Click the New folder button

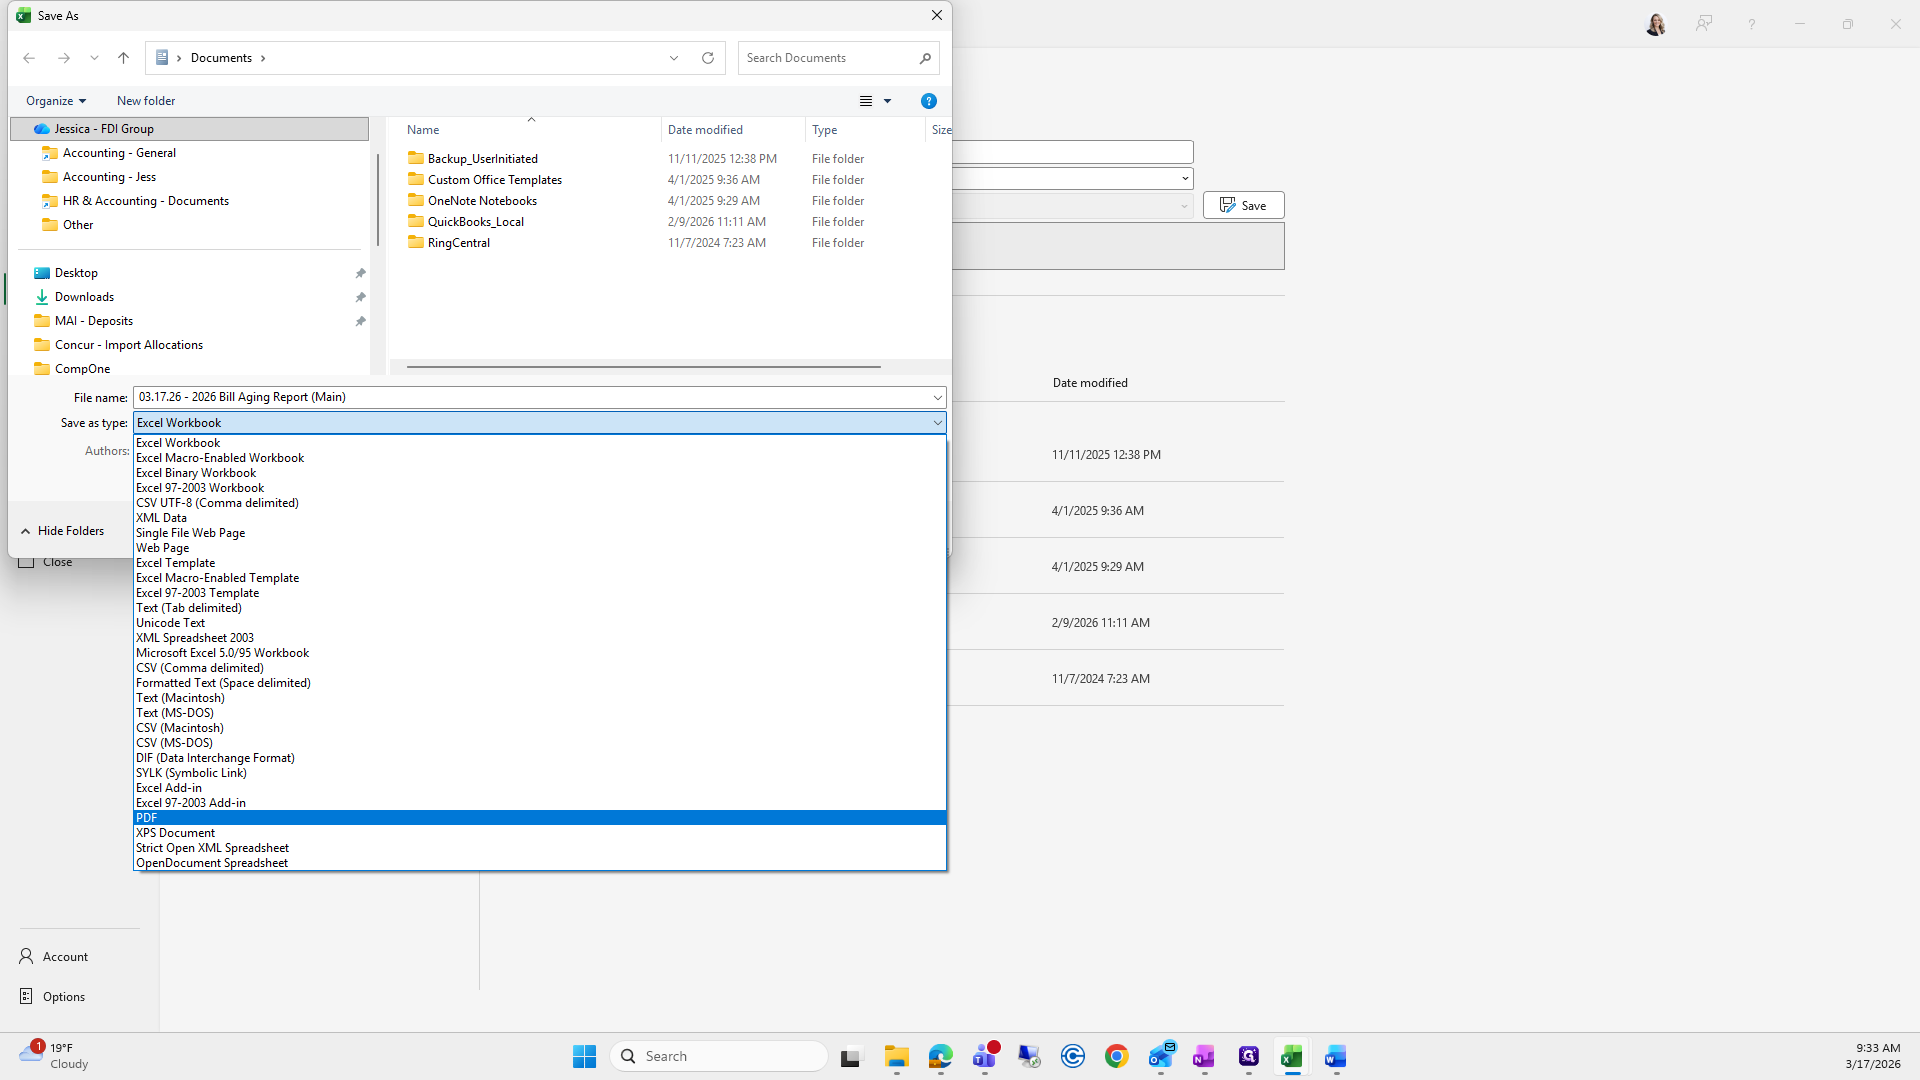point(146,101)
